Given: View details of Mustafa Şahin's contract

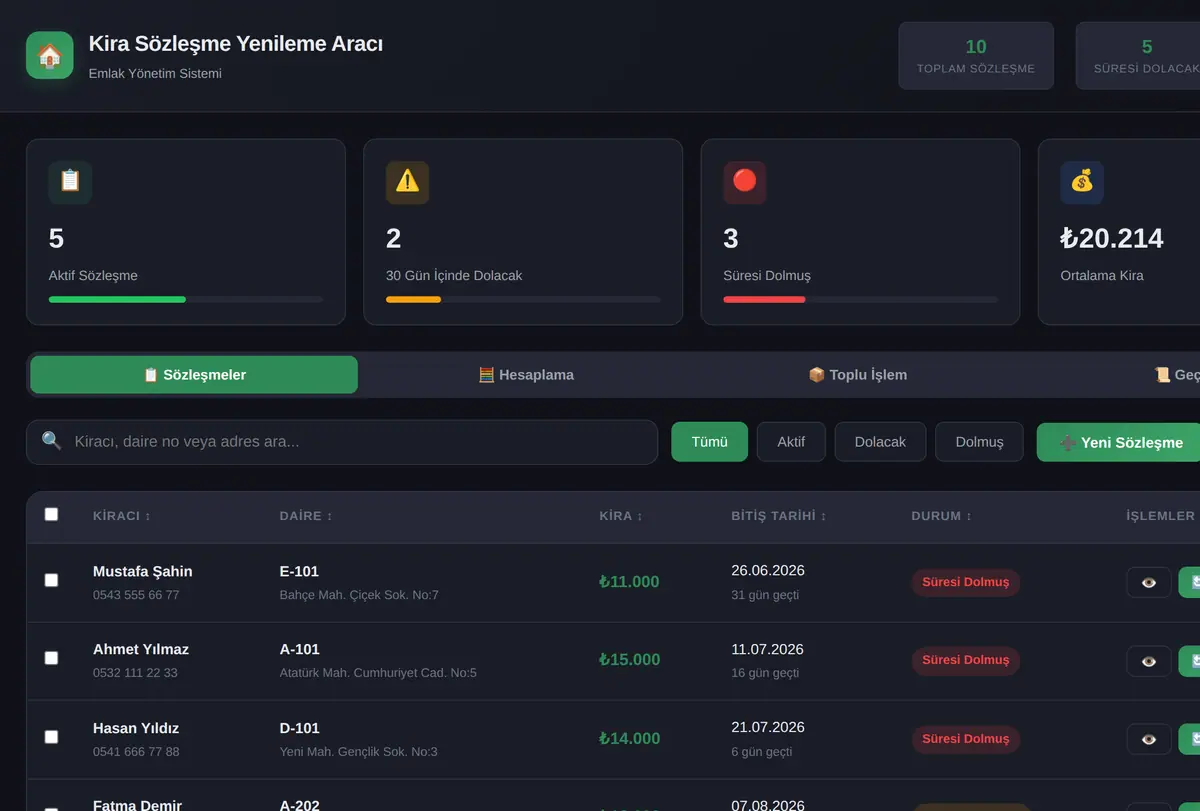Looking at the screenshot, I should [x=1149, y=582].
